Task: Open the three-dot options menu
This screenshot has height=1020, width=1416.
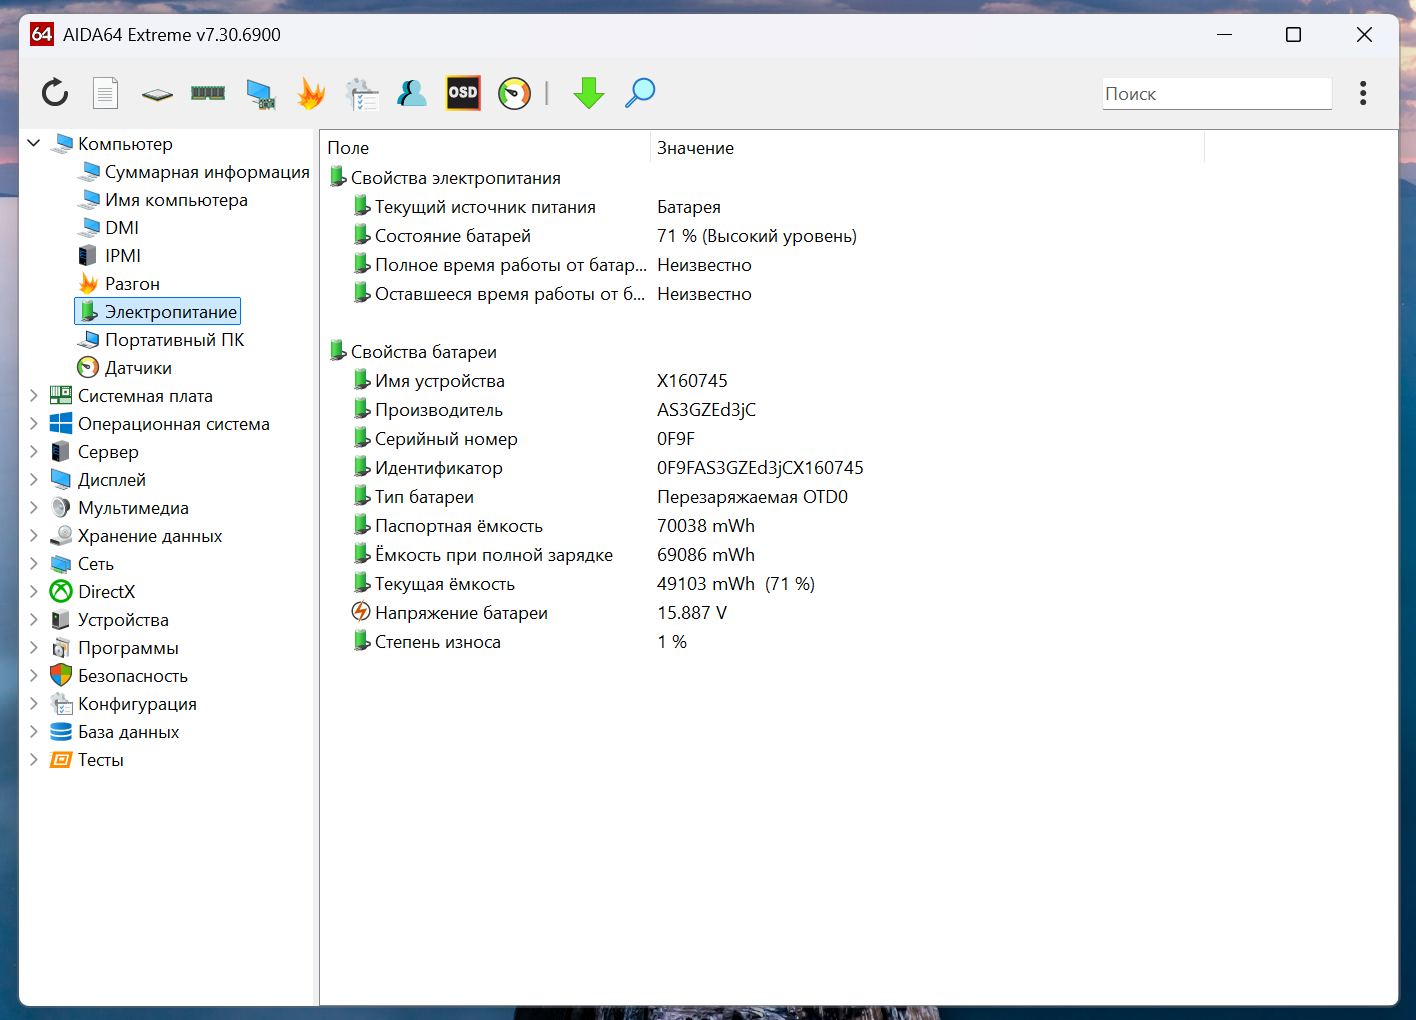Action: [x=1363, y=93]
